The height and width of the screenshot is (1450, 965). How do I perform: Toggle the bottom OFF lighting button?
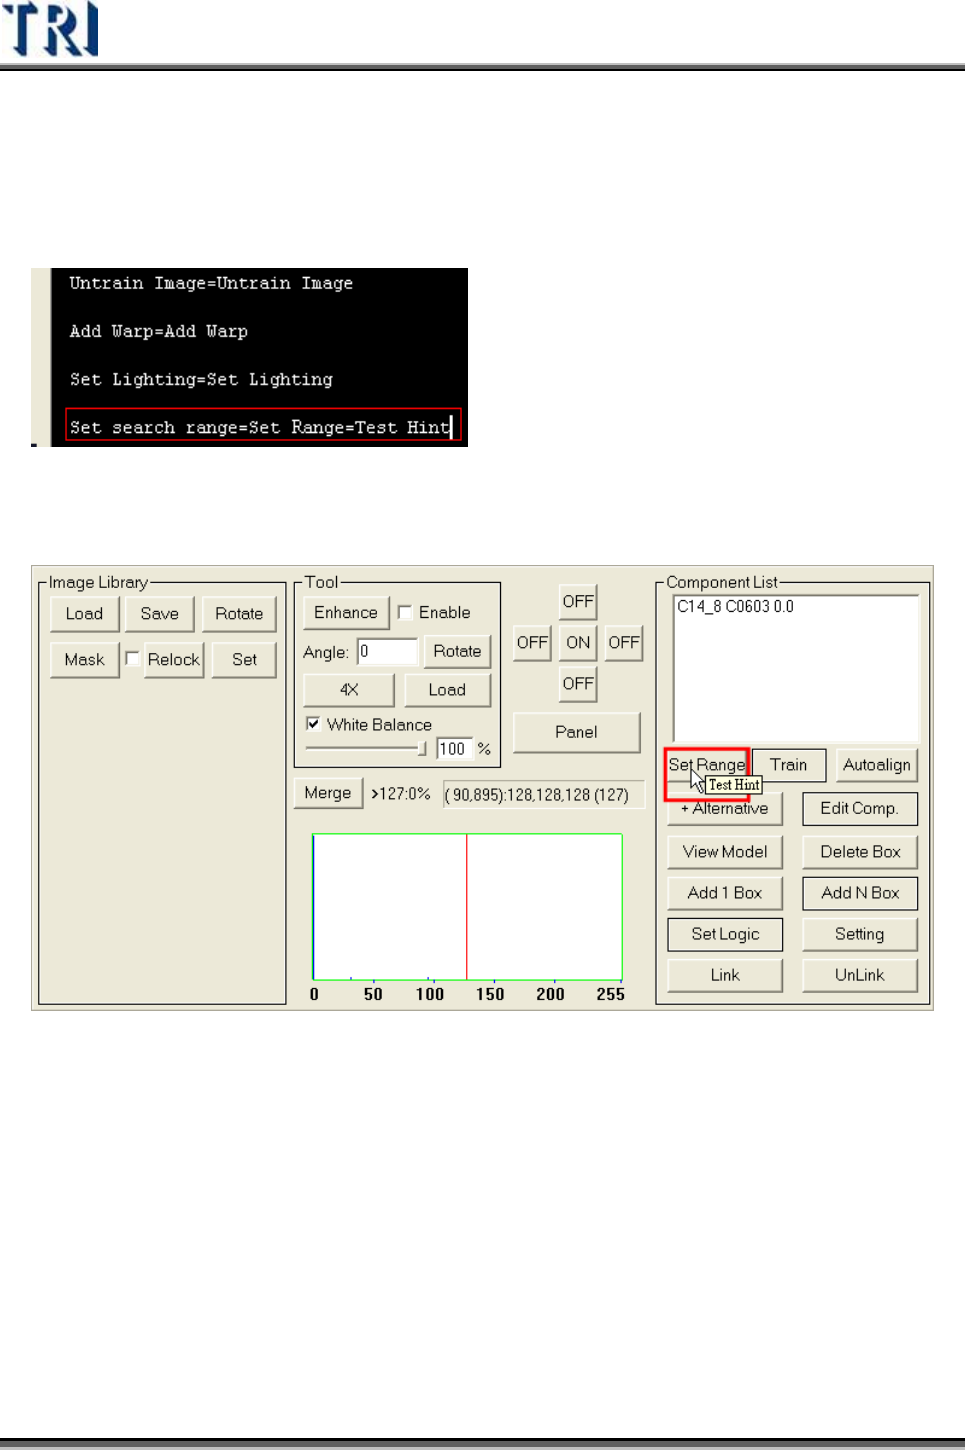click(578, 684)
